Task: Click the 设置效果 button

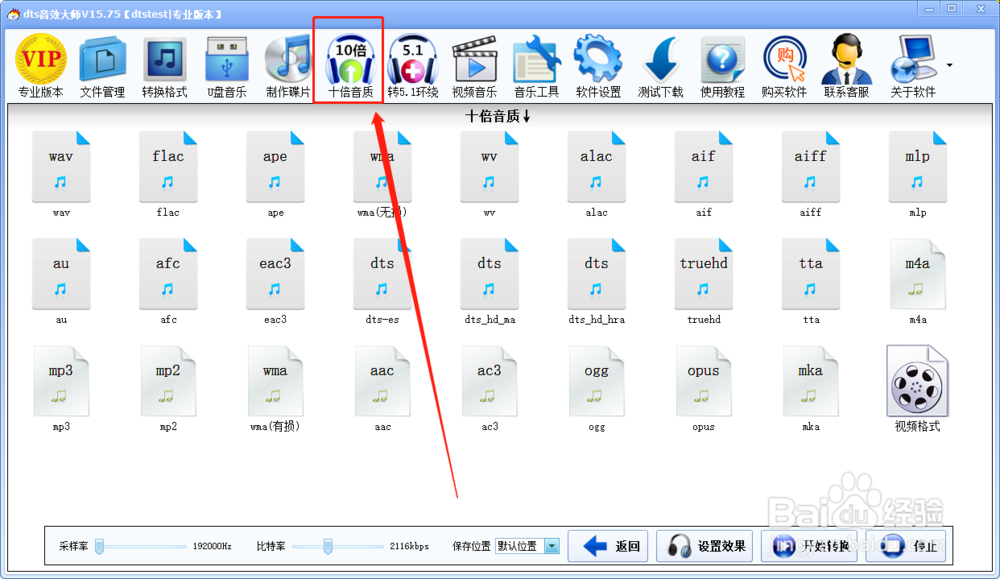Action: point(705,546)
